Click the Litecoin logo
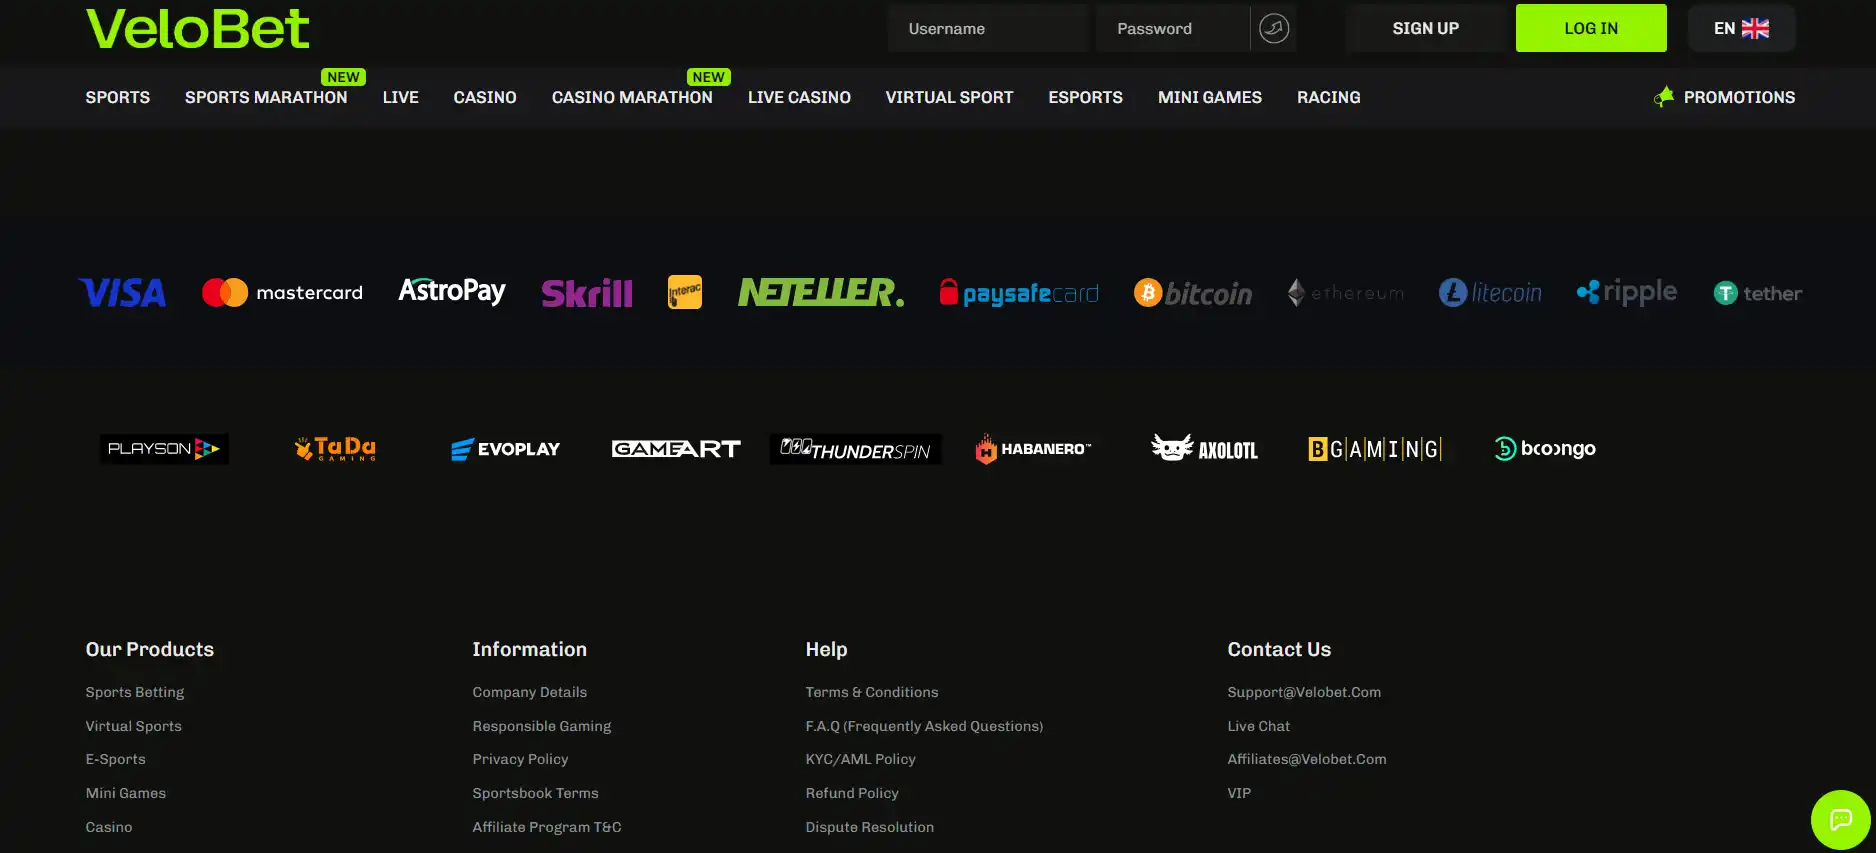The height and width of the screenshot is (853, 1876). [1490, 293]
